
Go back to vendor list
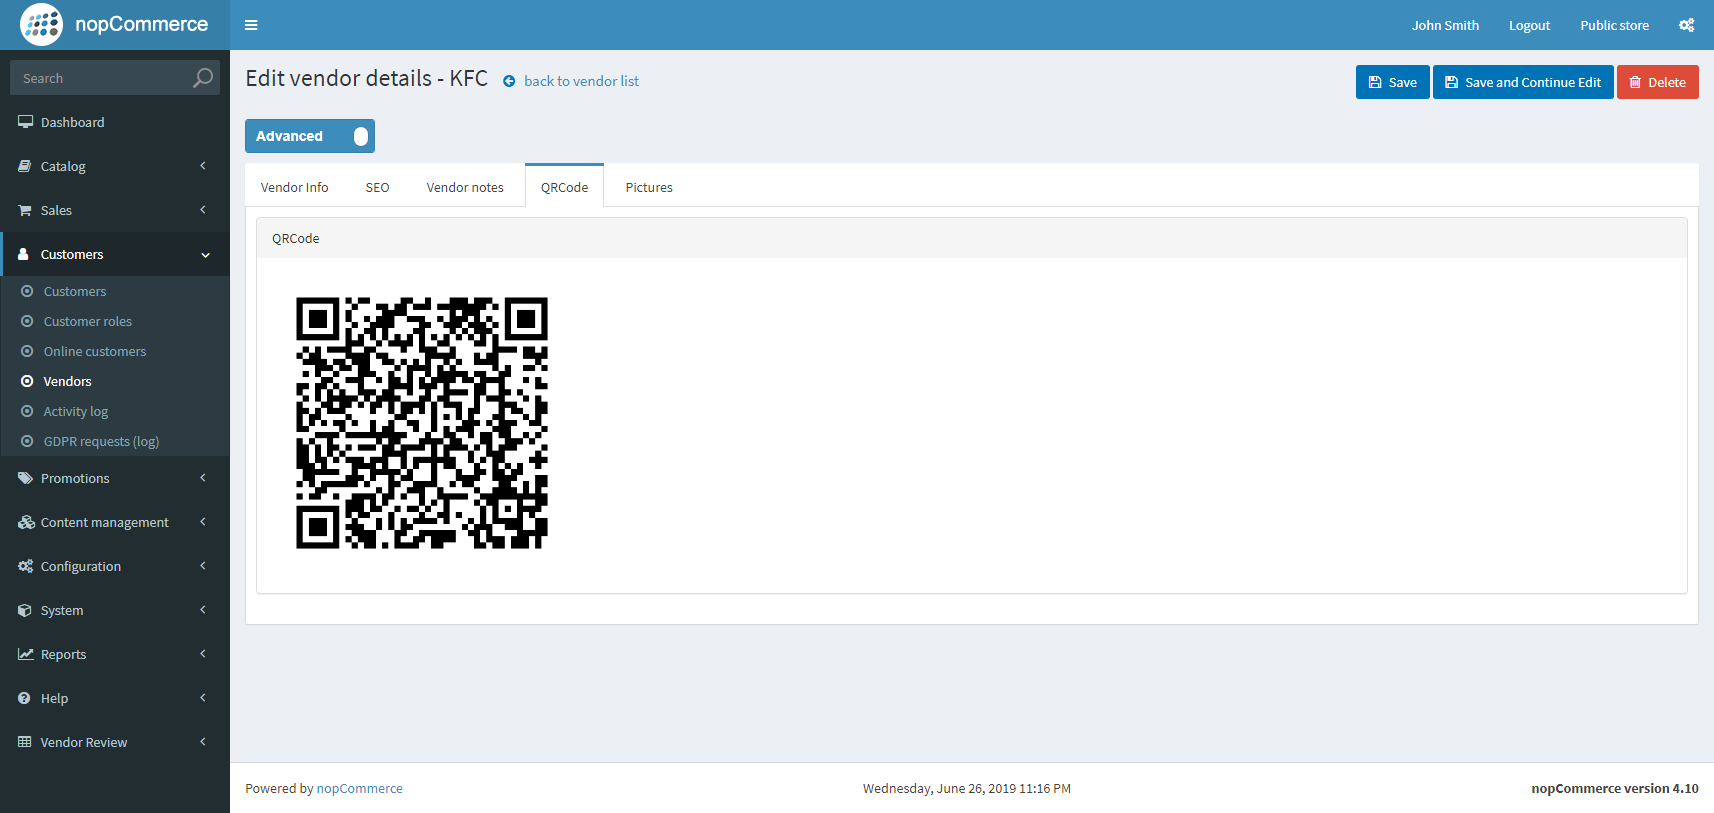[x=581, y=81]
